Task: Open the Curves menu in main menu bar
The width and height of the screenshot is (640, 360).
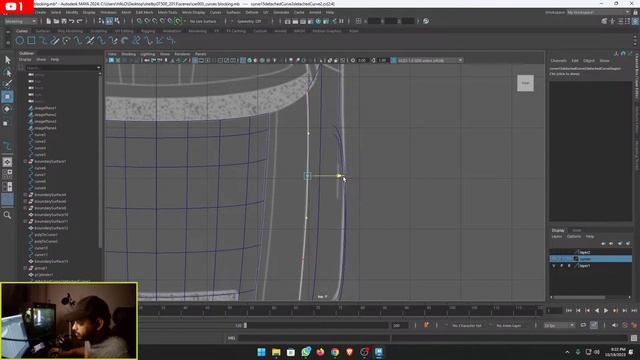Action: click(215, 13)
